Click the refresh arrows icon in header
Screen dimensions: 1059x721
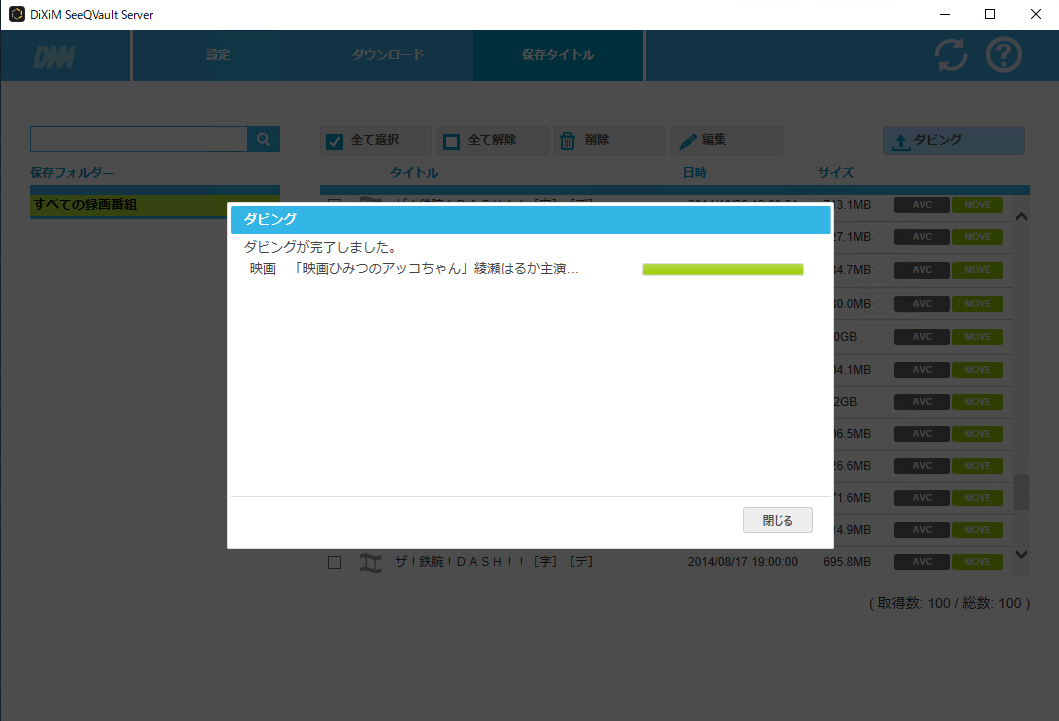(x=951, y=55)
